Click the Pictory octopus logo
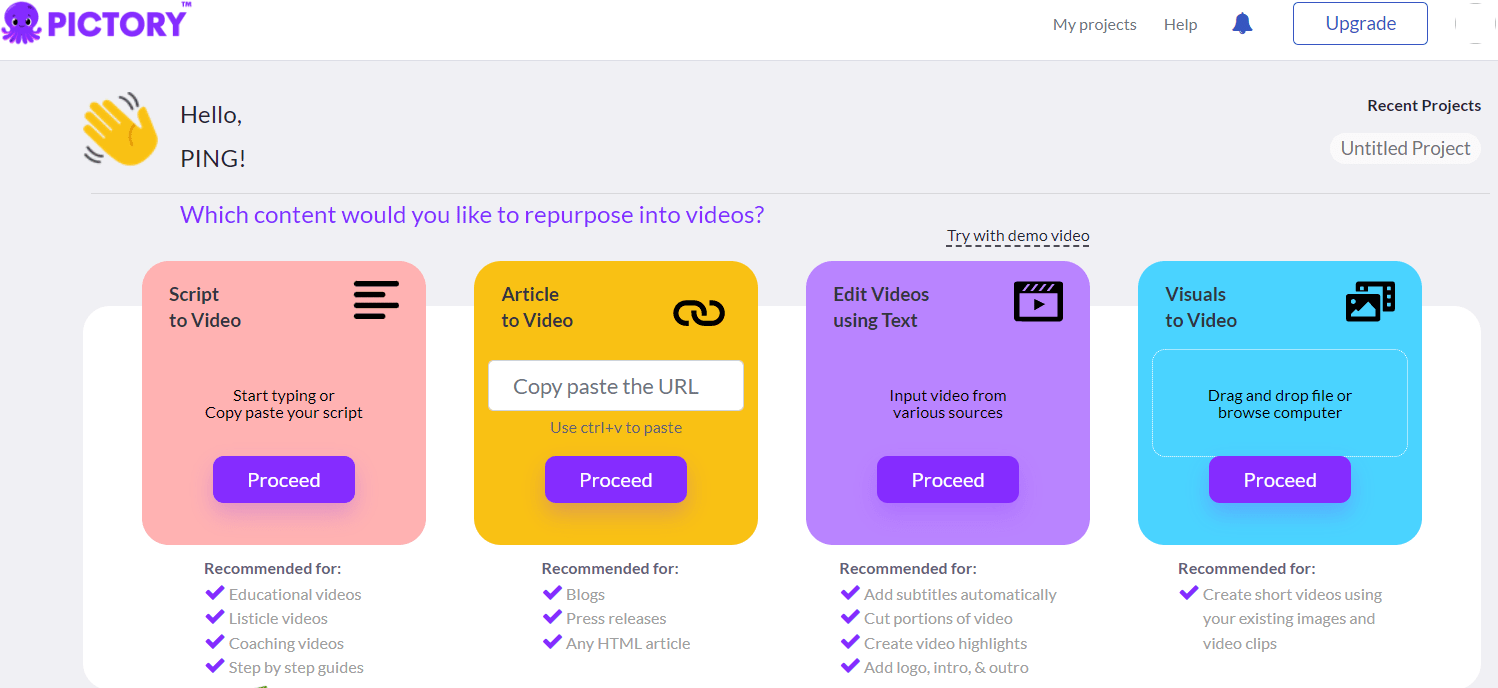The height and width of the screenshot is (688, 1498). 22,21
